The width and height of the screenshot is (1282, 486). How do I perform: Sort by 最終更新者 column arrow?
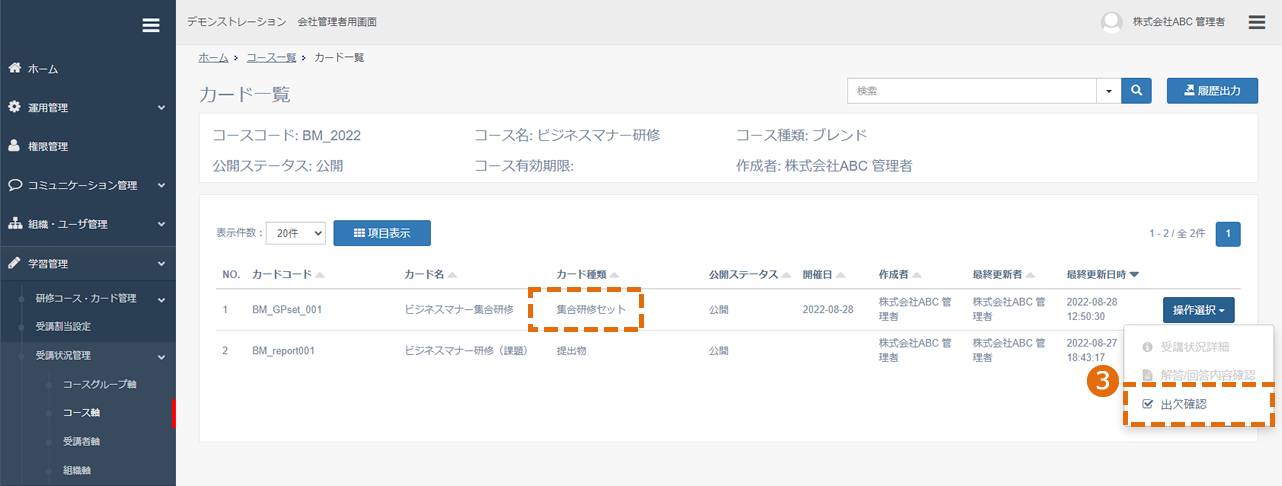pyautogui.click(x=1031, y=274)
